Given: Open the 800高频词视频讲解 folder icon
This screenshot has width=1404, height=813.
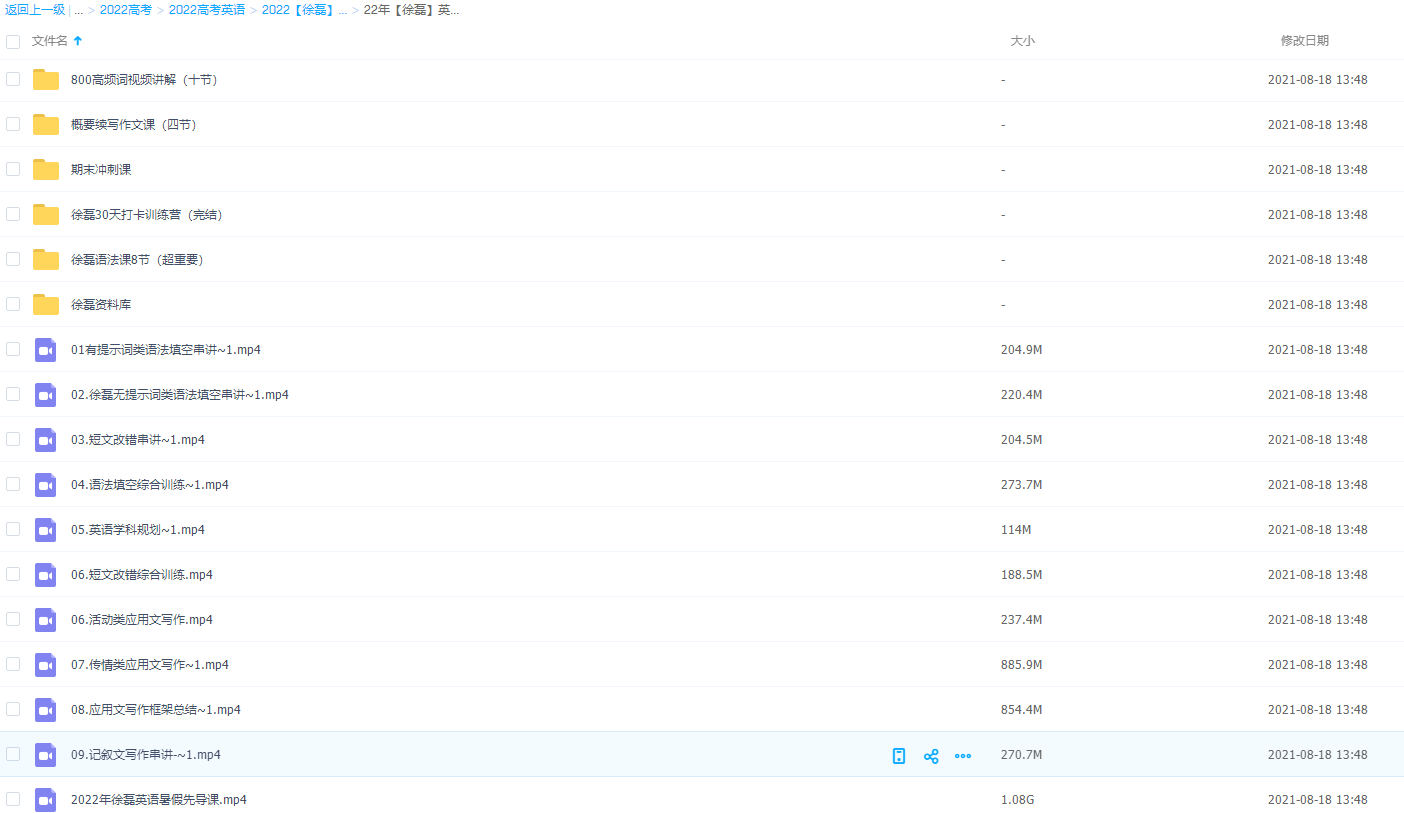Looking at the screenshot, I should [x=46, y=80].
